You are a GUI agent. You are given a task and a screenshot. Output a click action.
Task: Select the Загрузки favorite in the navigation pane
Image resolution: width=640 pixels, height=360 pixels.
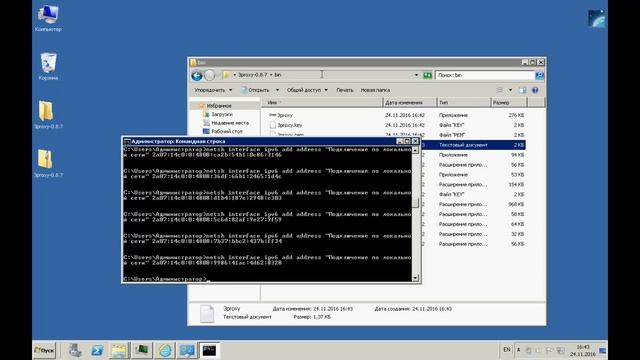point(218,114)
